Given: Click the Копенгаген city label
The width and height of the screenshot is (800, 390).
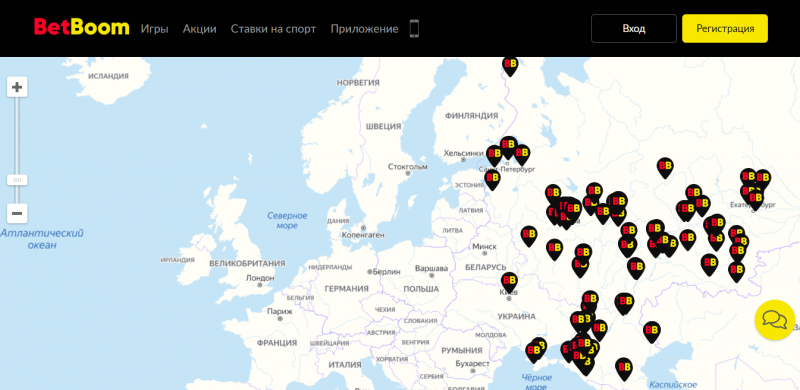Looking at the screenshot, I should click(x=363, y=235).
